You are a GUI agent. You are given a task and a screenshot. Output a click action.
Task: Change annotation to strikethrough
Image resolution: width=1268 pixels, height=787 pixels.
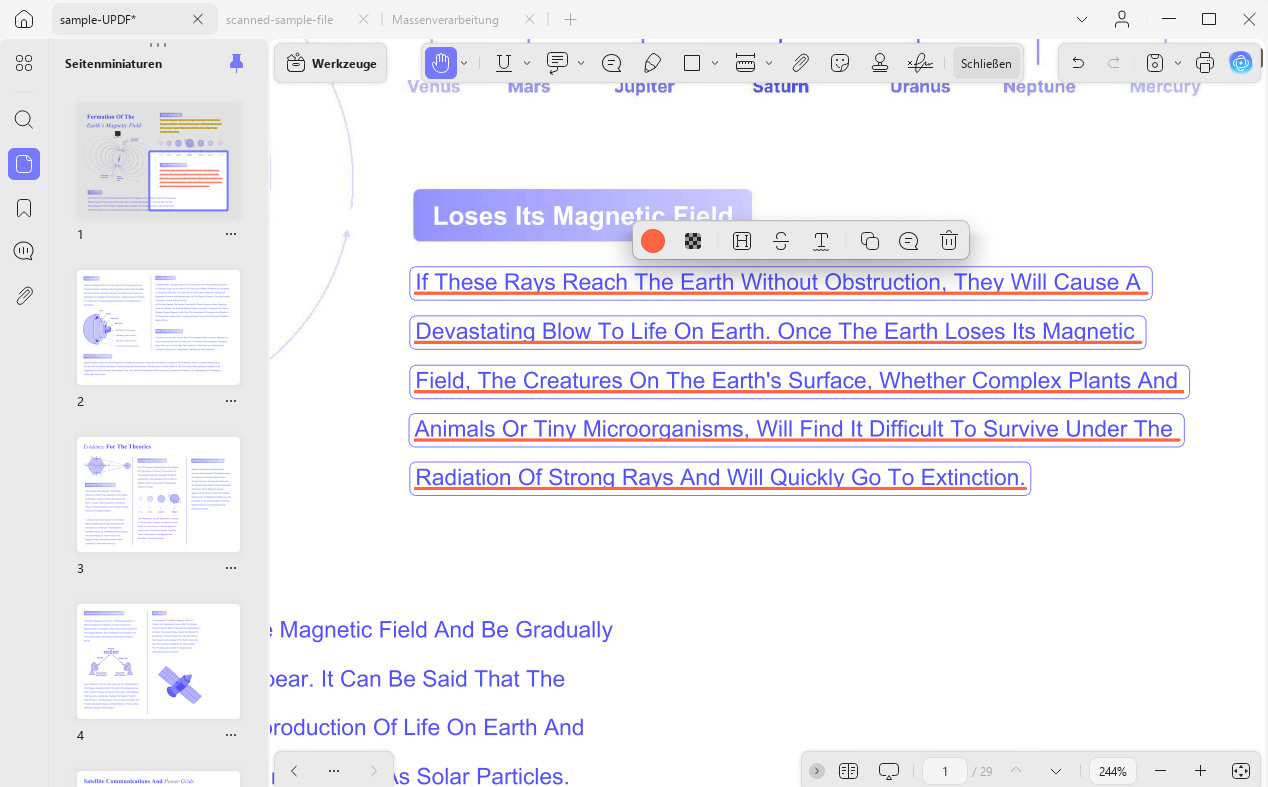pyautogui.click(x=782, y=241)
